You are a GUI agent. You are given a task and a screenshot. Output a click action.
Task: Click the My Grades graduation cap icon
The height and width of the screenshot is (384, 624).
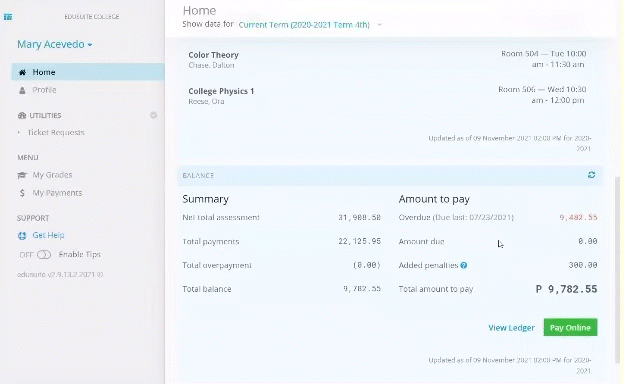click(x=22, y=175)
